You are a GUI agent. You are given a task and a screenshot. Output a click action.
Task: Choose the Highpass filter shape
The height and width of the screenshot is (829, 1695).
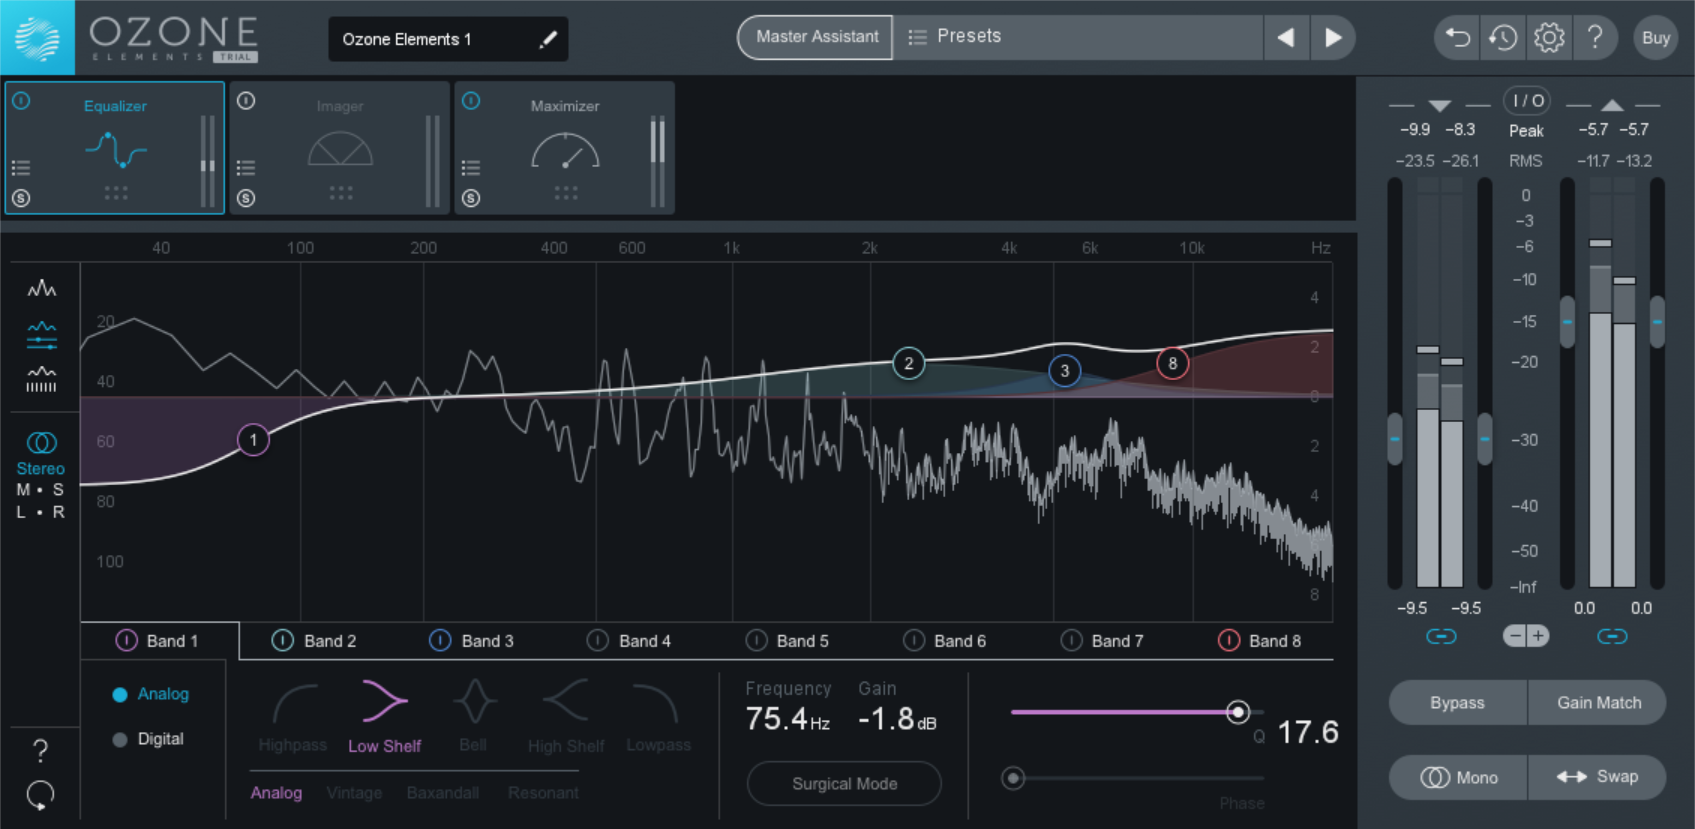[x=293, y=716]
